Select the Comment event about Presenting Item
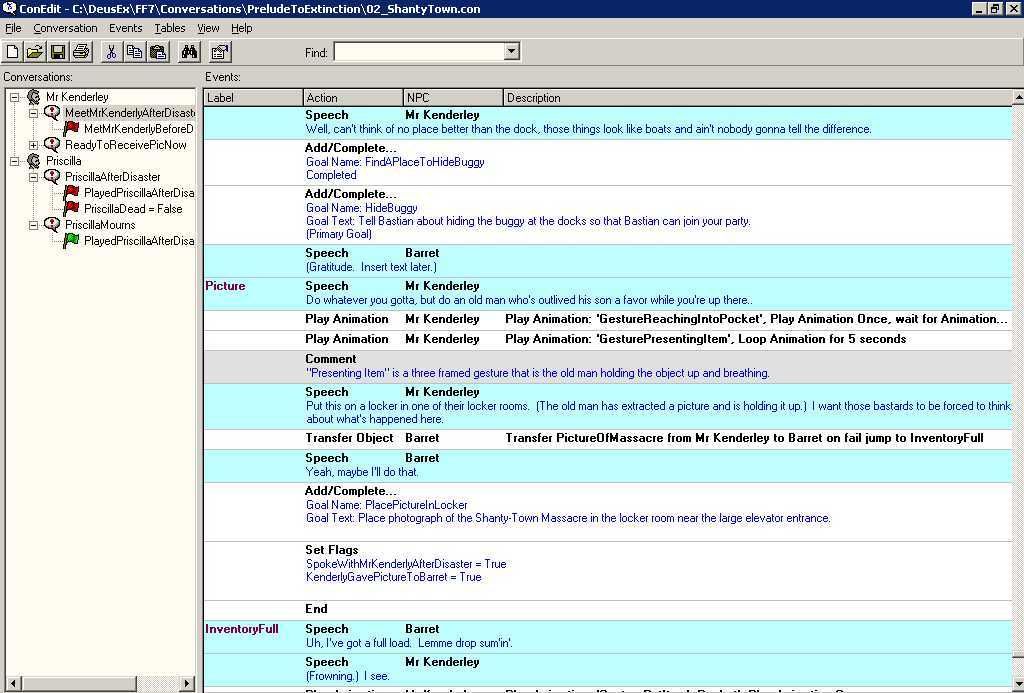Image resolution: width=1024 pixels, height=693 pixels. point(608,366)
